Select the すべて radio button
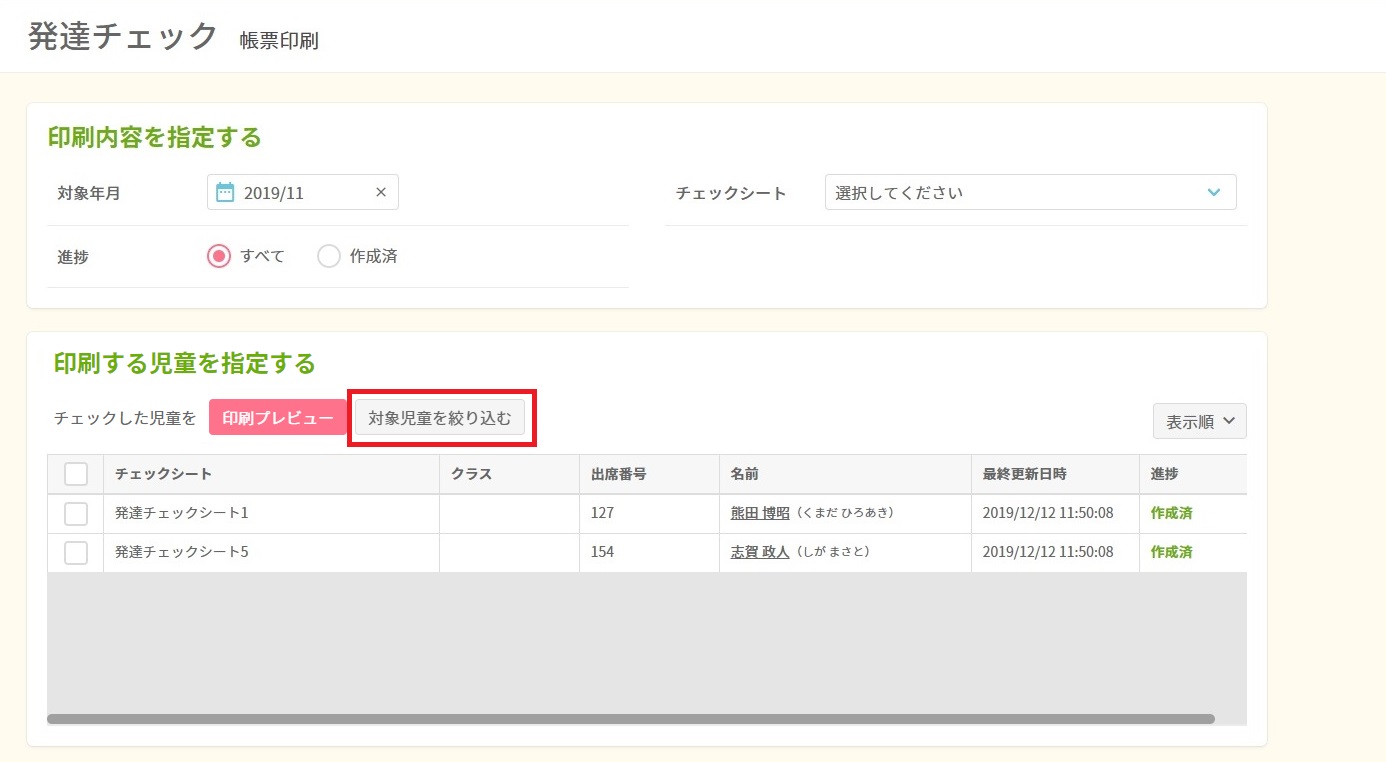 (219, 256)
